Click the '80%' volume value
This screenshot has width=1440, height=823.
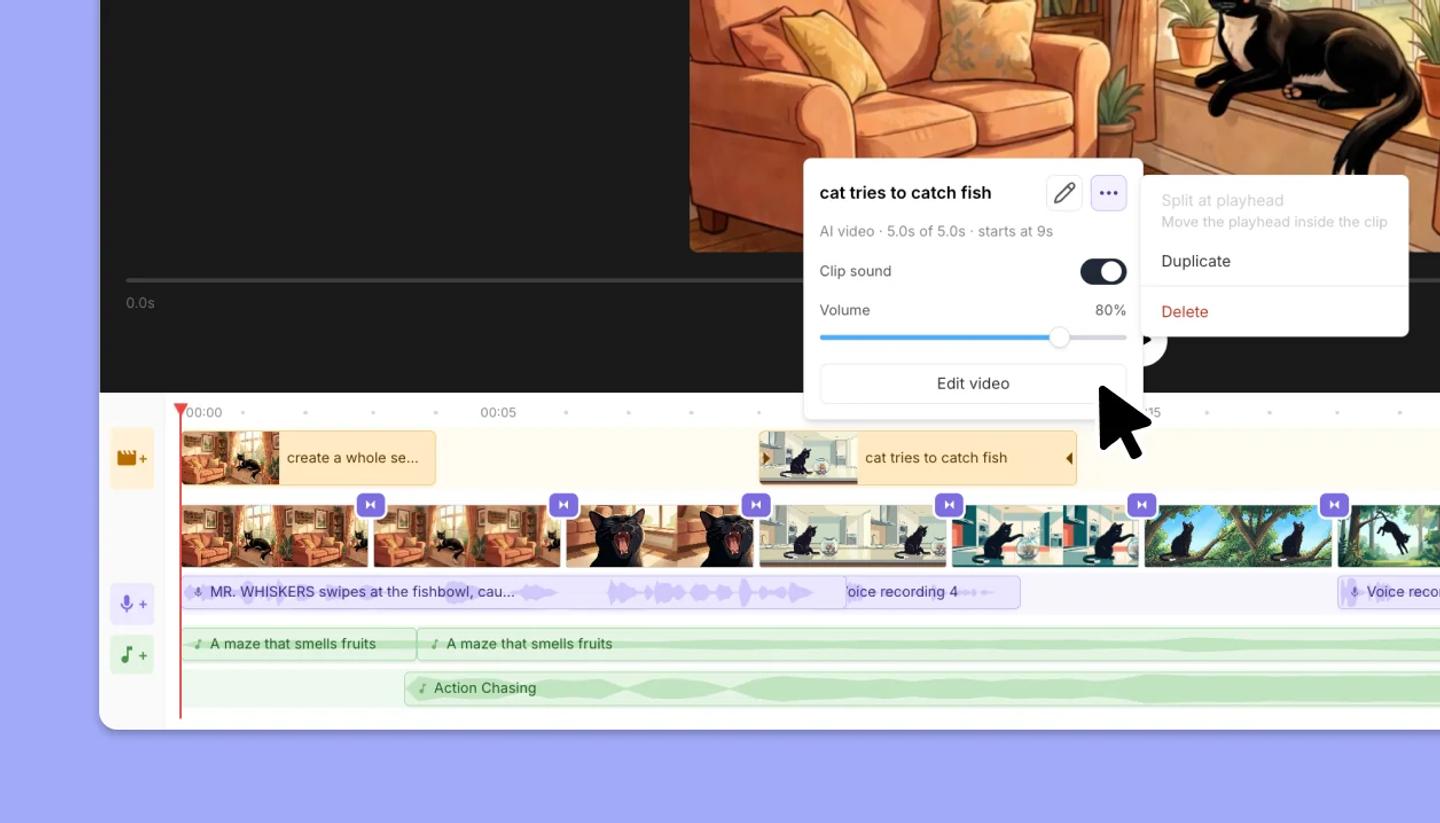(x=1110, y=310)
